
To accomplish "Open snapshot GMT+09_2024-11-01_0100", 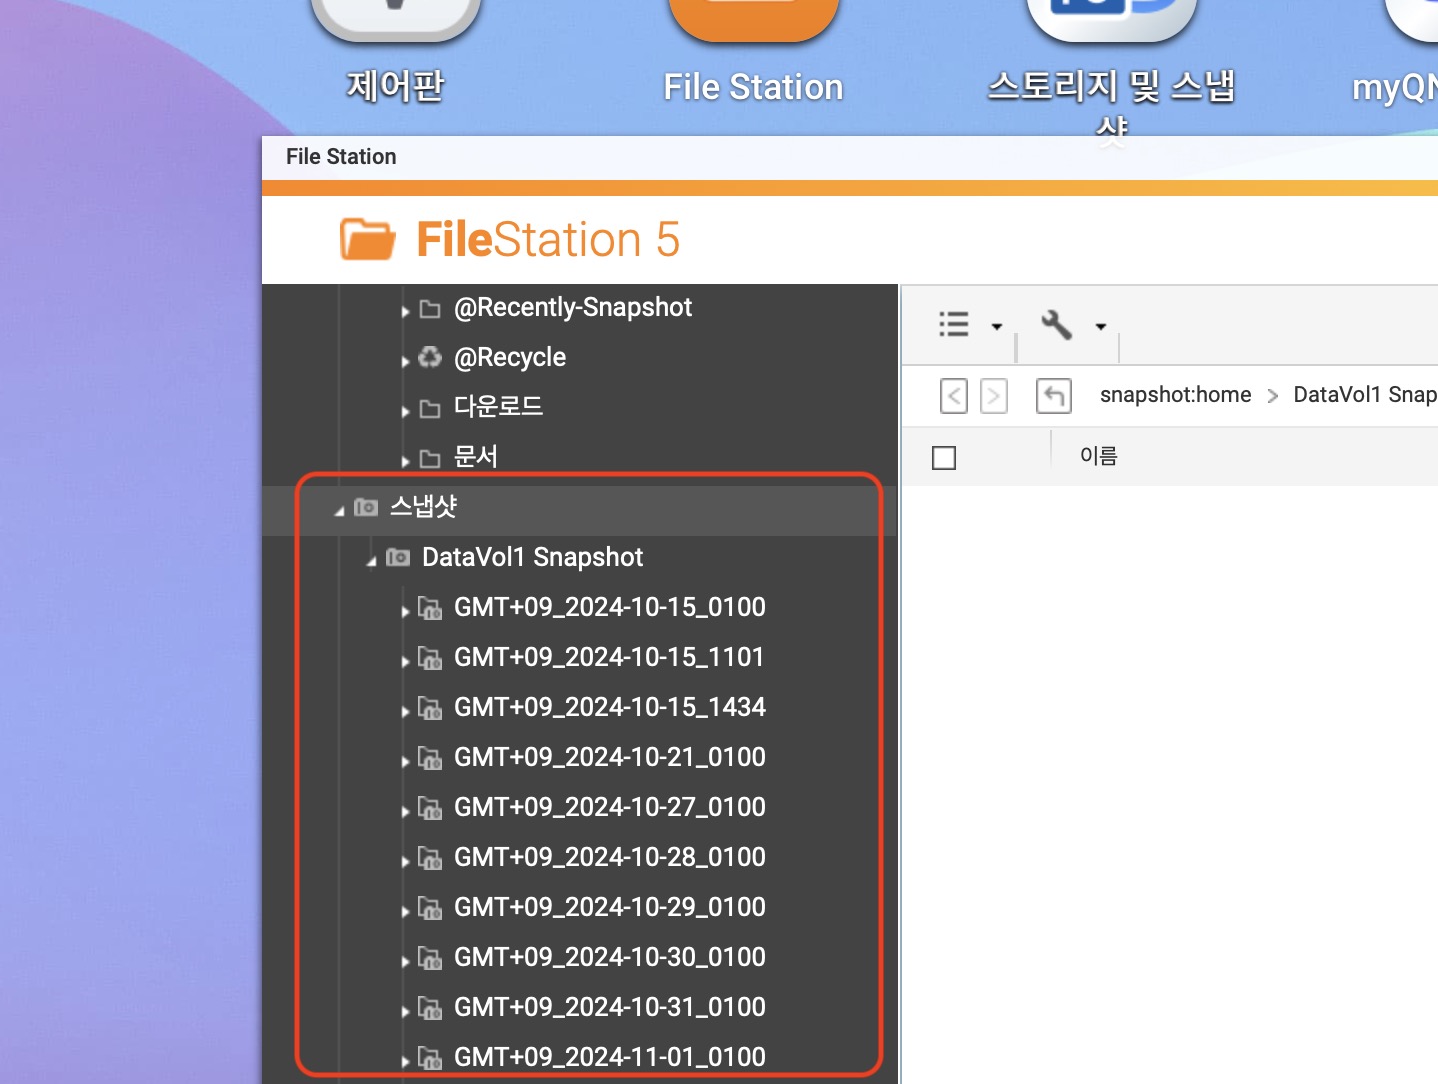I will pos(610,1057).
